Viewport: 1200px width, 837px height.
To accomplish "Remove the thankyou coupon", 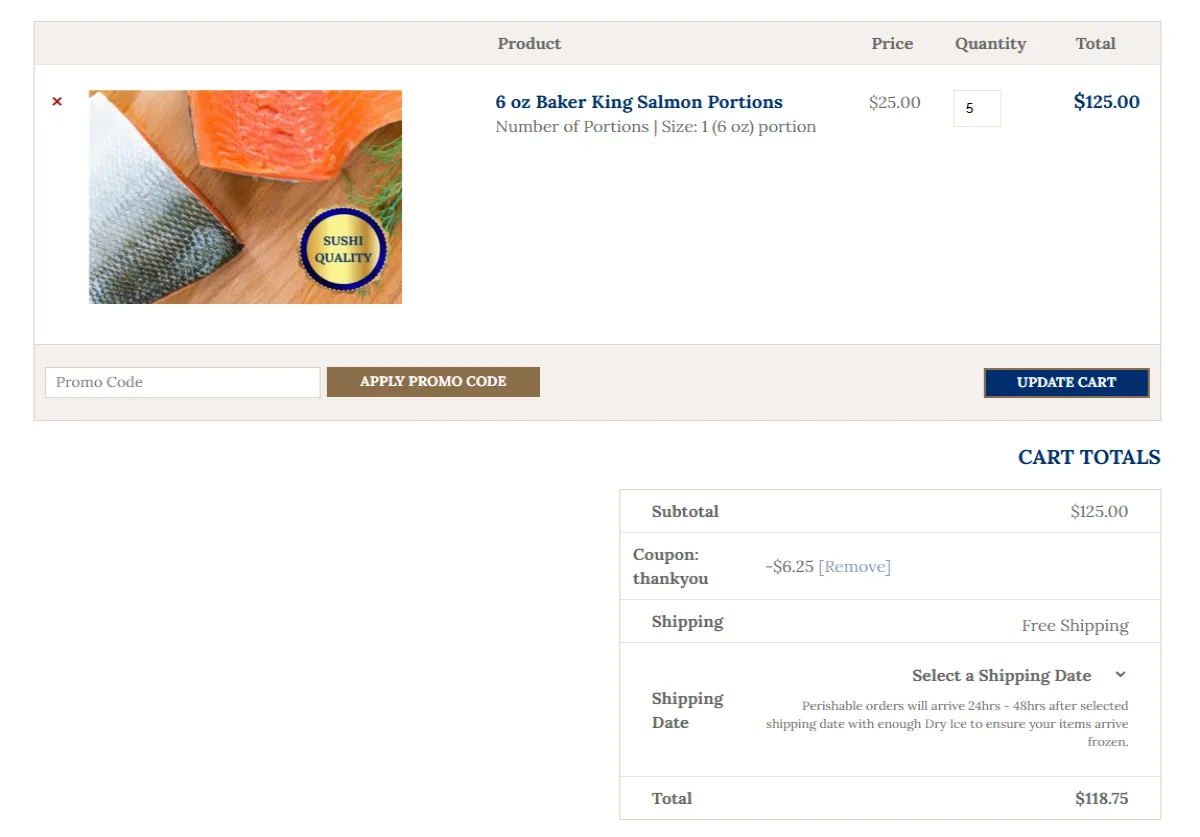I will [x=854, y=566].
